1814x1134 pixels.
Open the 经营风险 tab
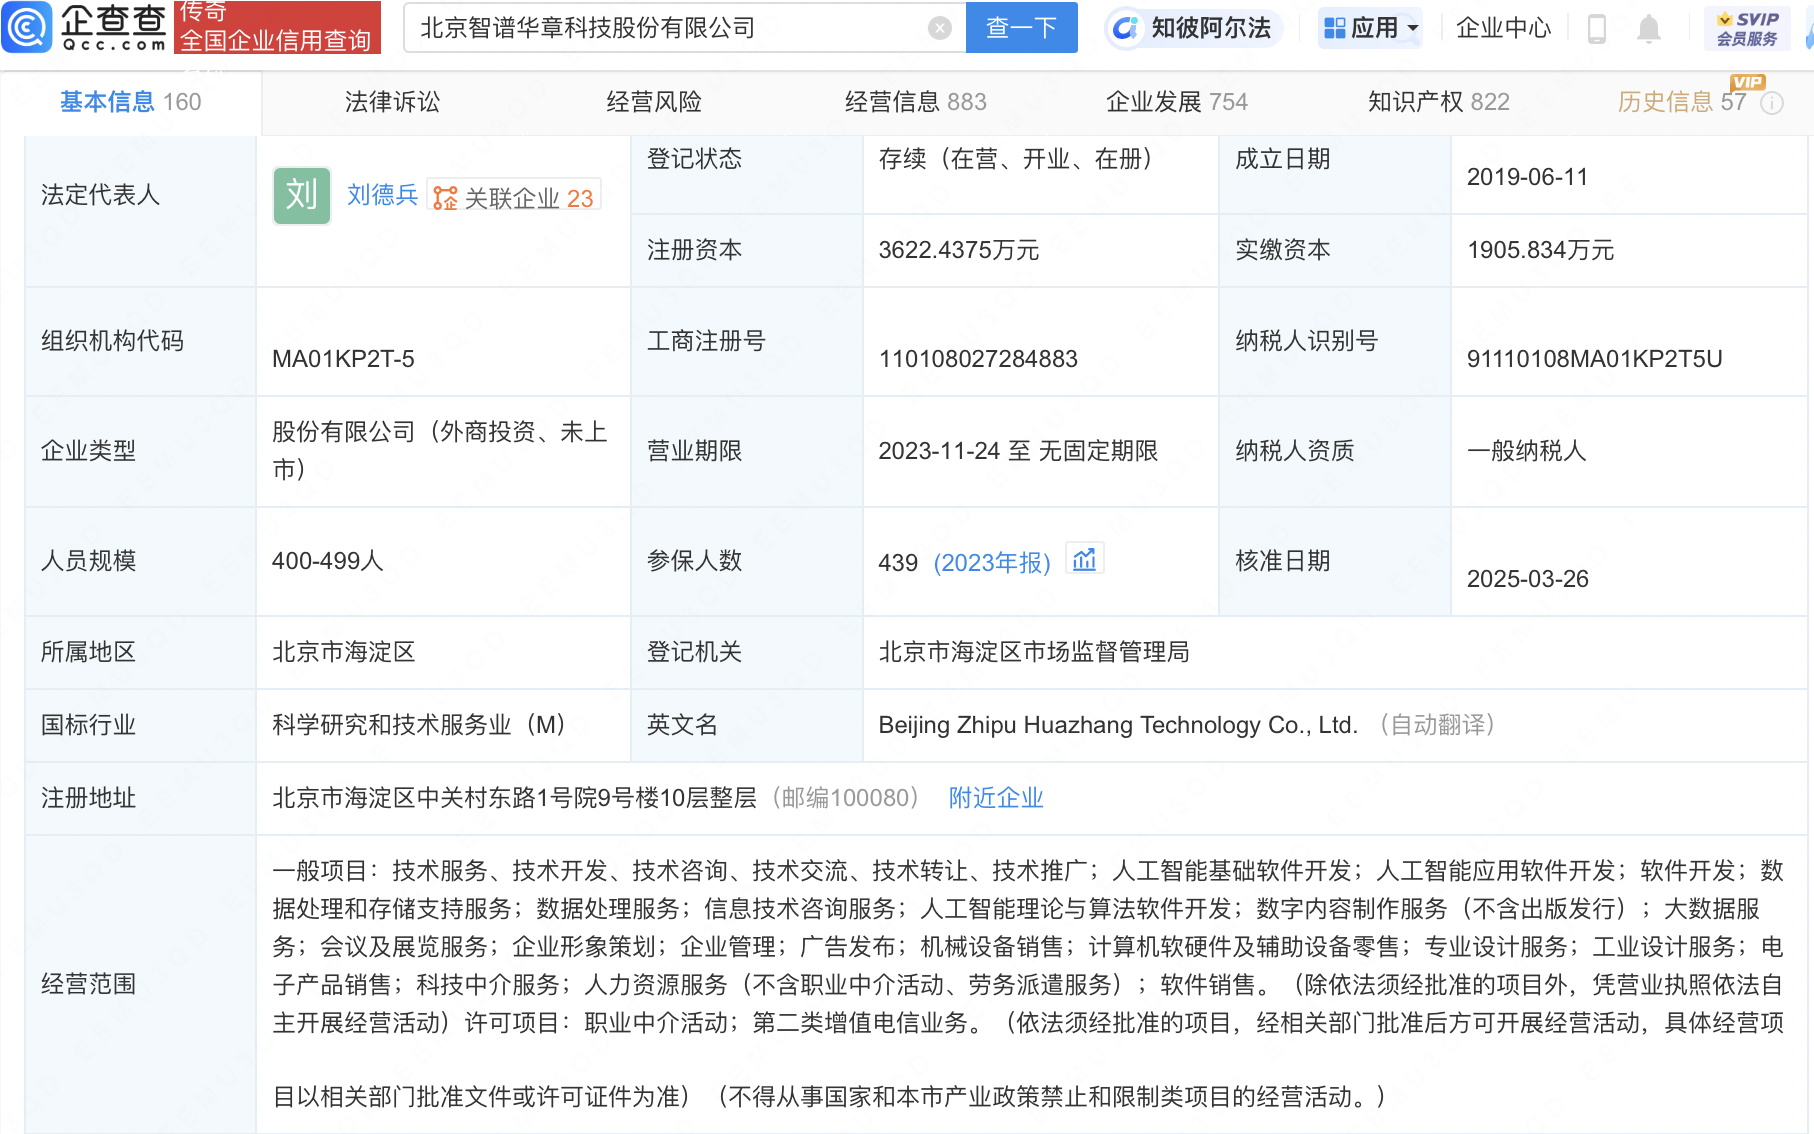(x=654, y=102)
